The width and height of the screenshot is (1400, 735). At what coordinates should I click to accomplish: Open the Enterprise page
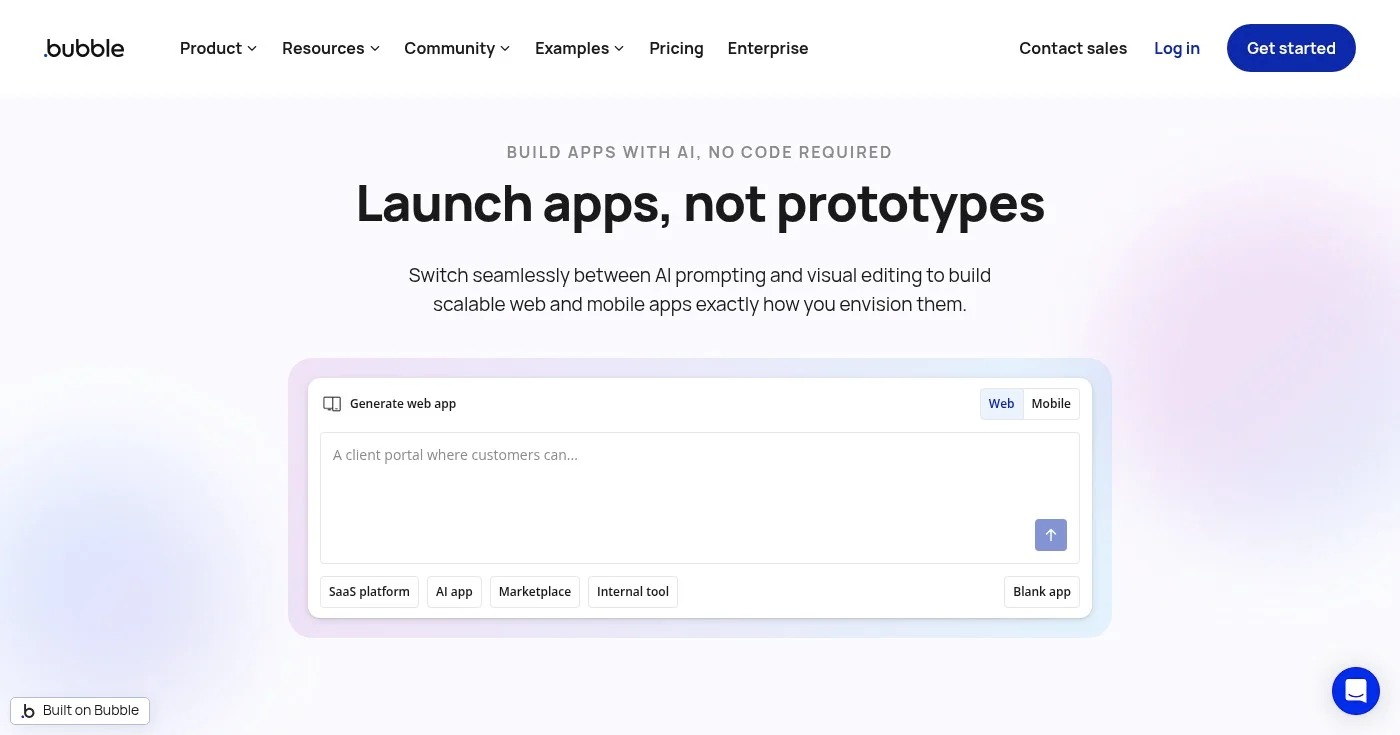[x=768, y=48]
